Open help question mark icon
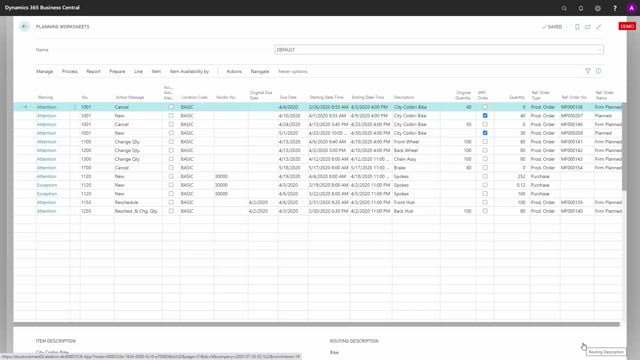The height and width of the screenshot is (360, 640). point(615,8)
